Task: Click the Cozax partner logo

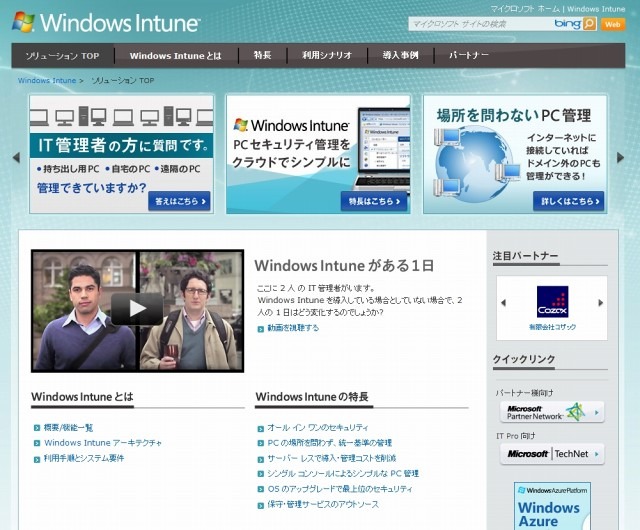Action: point(553,302)
